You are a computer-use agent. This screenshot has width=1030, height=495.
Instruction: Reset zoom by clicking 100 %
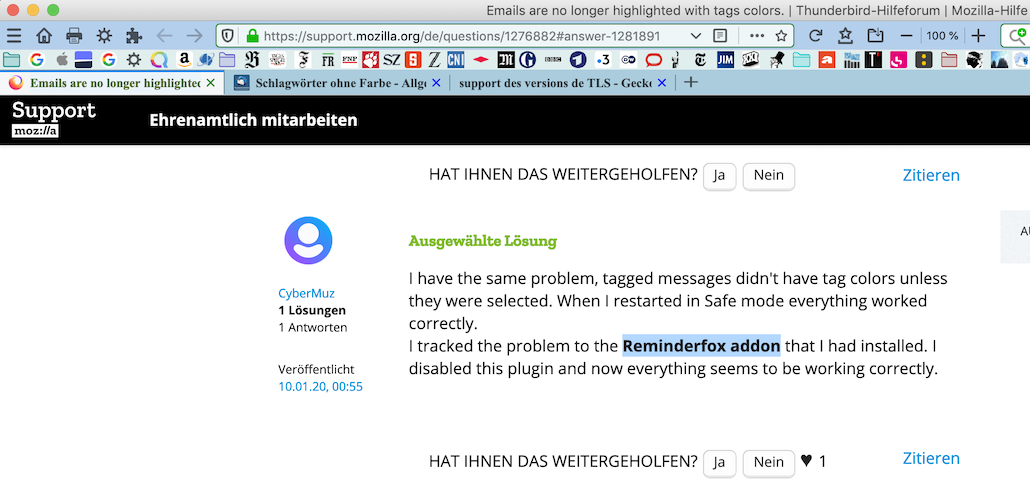point(942,35)
